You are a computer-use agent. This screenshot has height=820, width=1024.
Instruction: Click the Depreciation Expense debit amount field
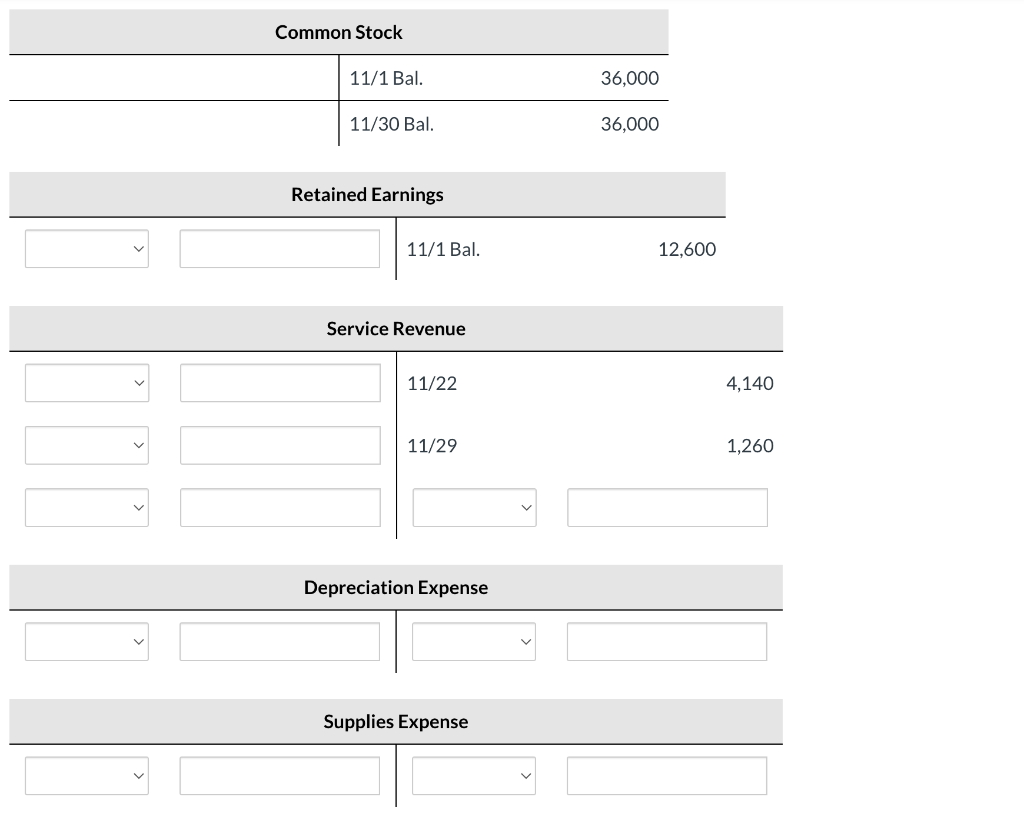pyautogui.click(x=279, y=641)
